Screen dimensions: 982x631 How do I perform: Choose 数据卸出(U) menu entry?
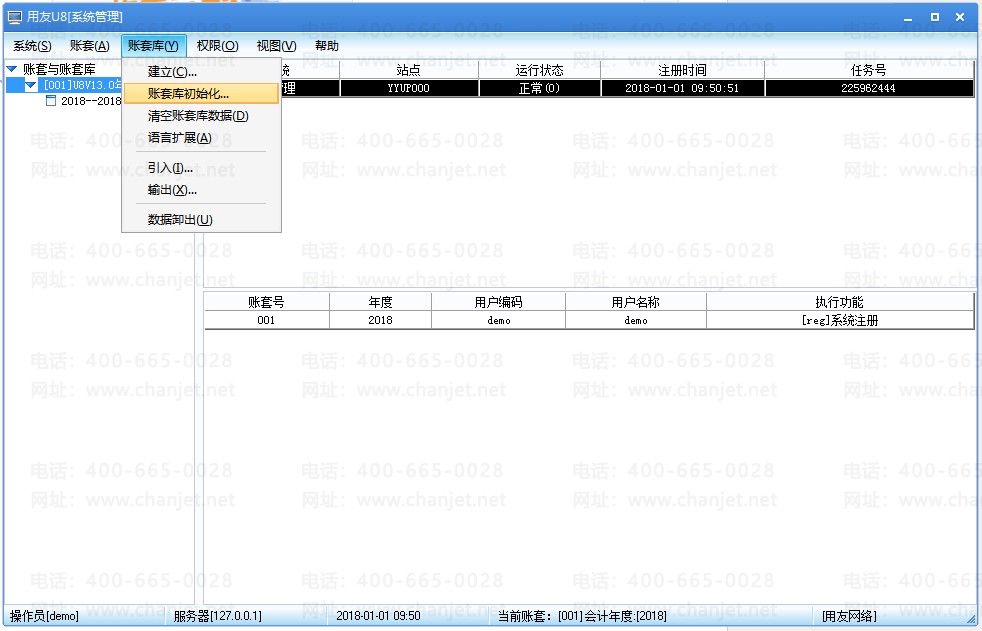tap(202, 220)
